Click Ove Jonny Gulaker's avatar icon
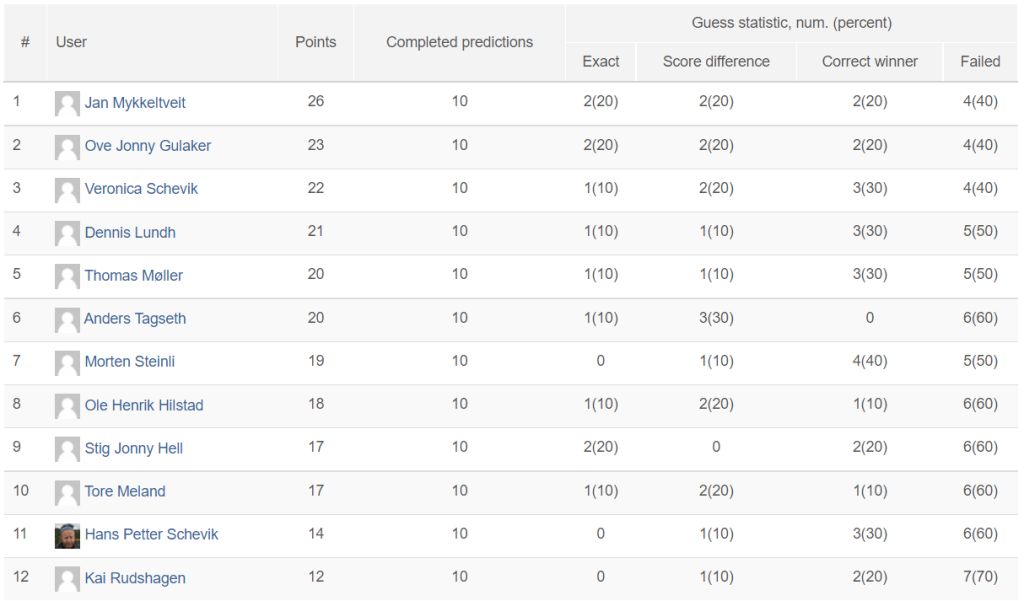This screenshot has width=1024, height=601. 67,147
